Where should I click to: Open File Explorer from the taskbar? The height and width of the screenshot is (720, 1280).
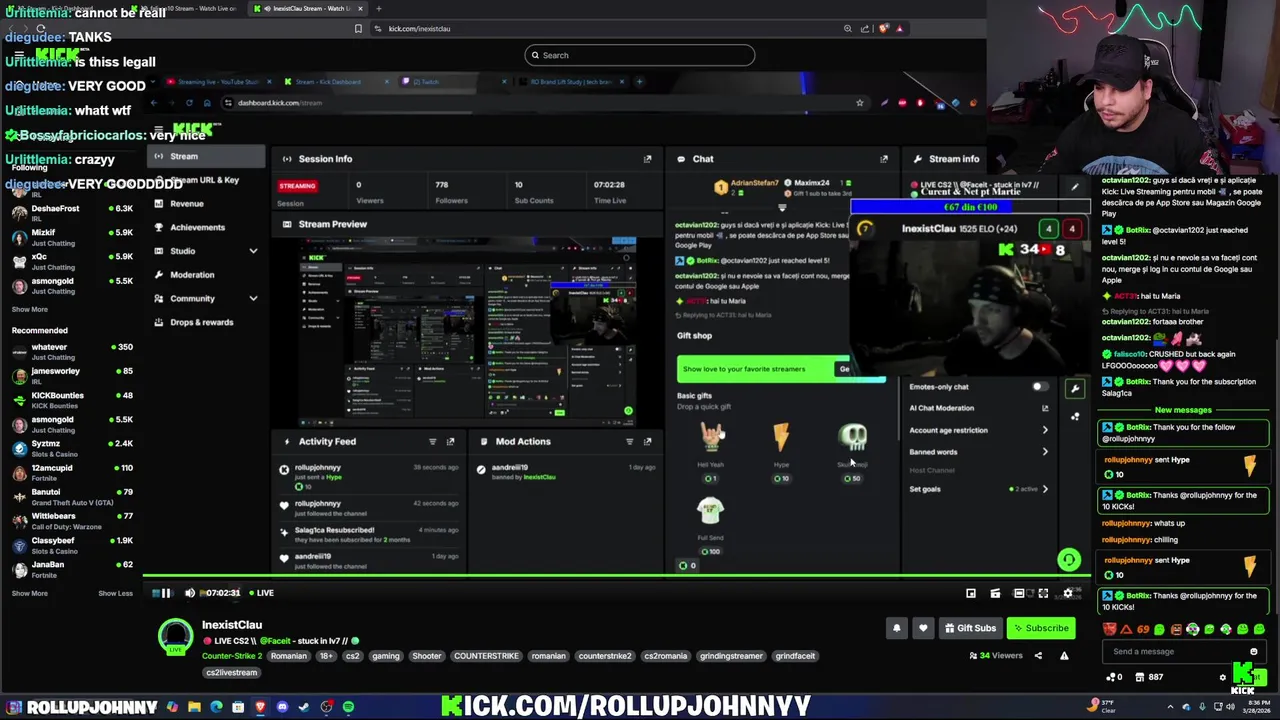pyautogui.click(x=194, y=707)
